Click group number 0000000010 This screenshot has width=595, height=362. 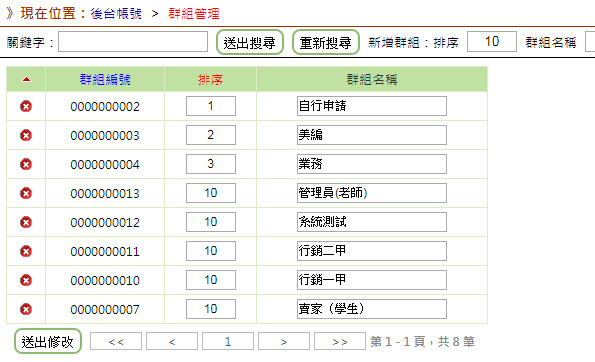[x=105, y=280]
